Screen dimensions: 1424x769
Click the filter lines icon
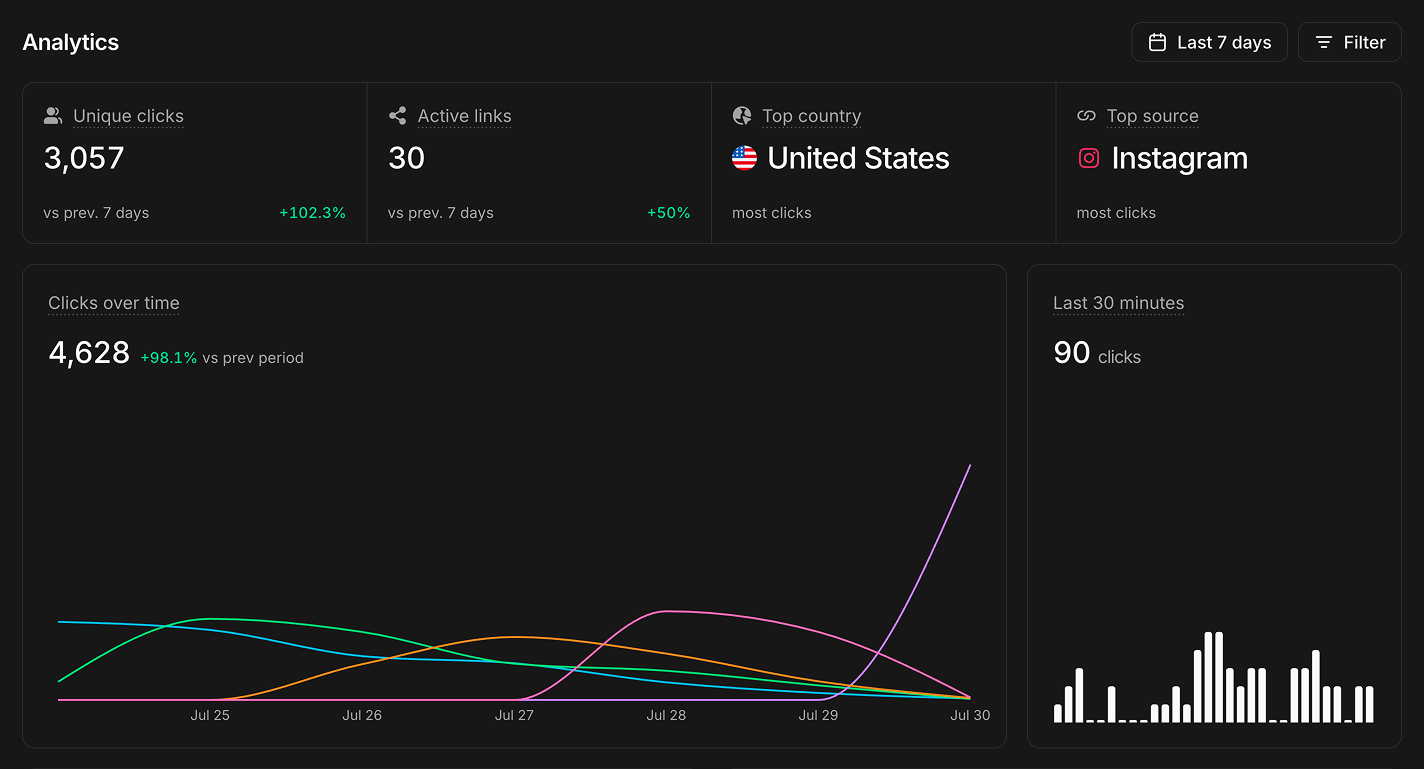pyautogui.click(x=1324, y=42)
